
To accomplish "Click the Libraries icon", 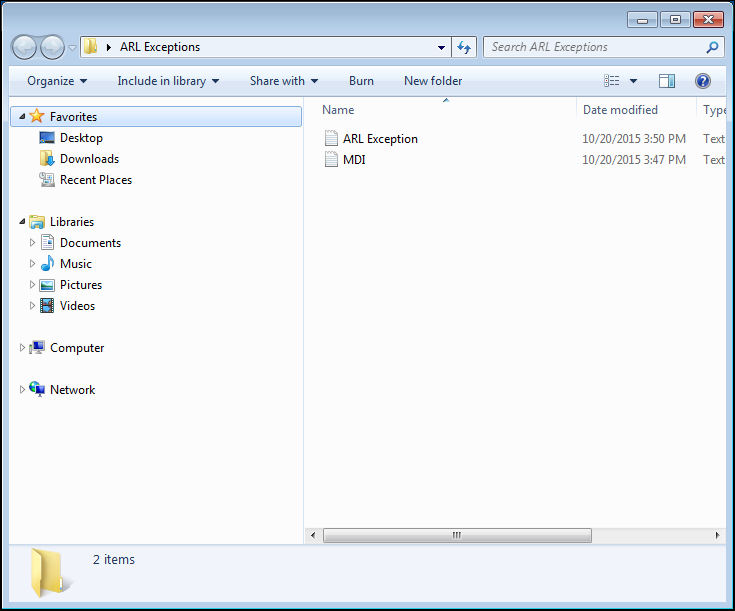I will pyautogui.click(x=37, y=222).
